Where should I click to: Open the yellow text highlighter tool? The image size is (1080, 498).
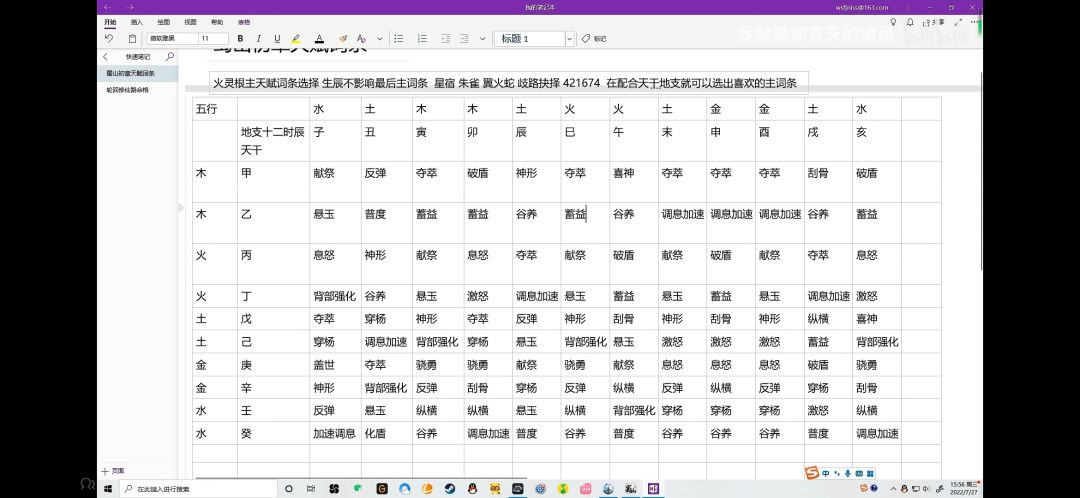coord(295,39)
